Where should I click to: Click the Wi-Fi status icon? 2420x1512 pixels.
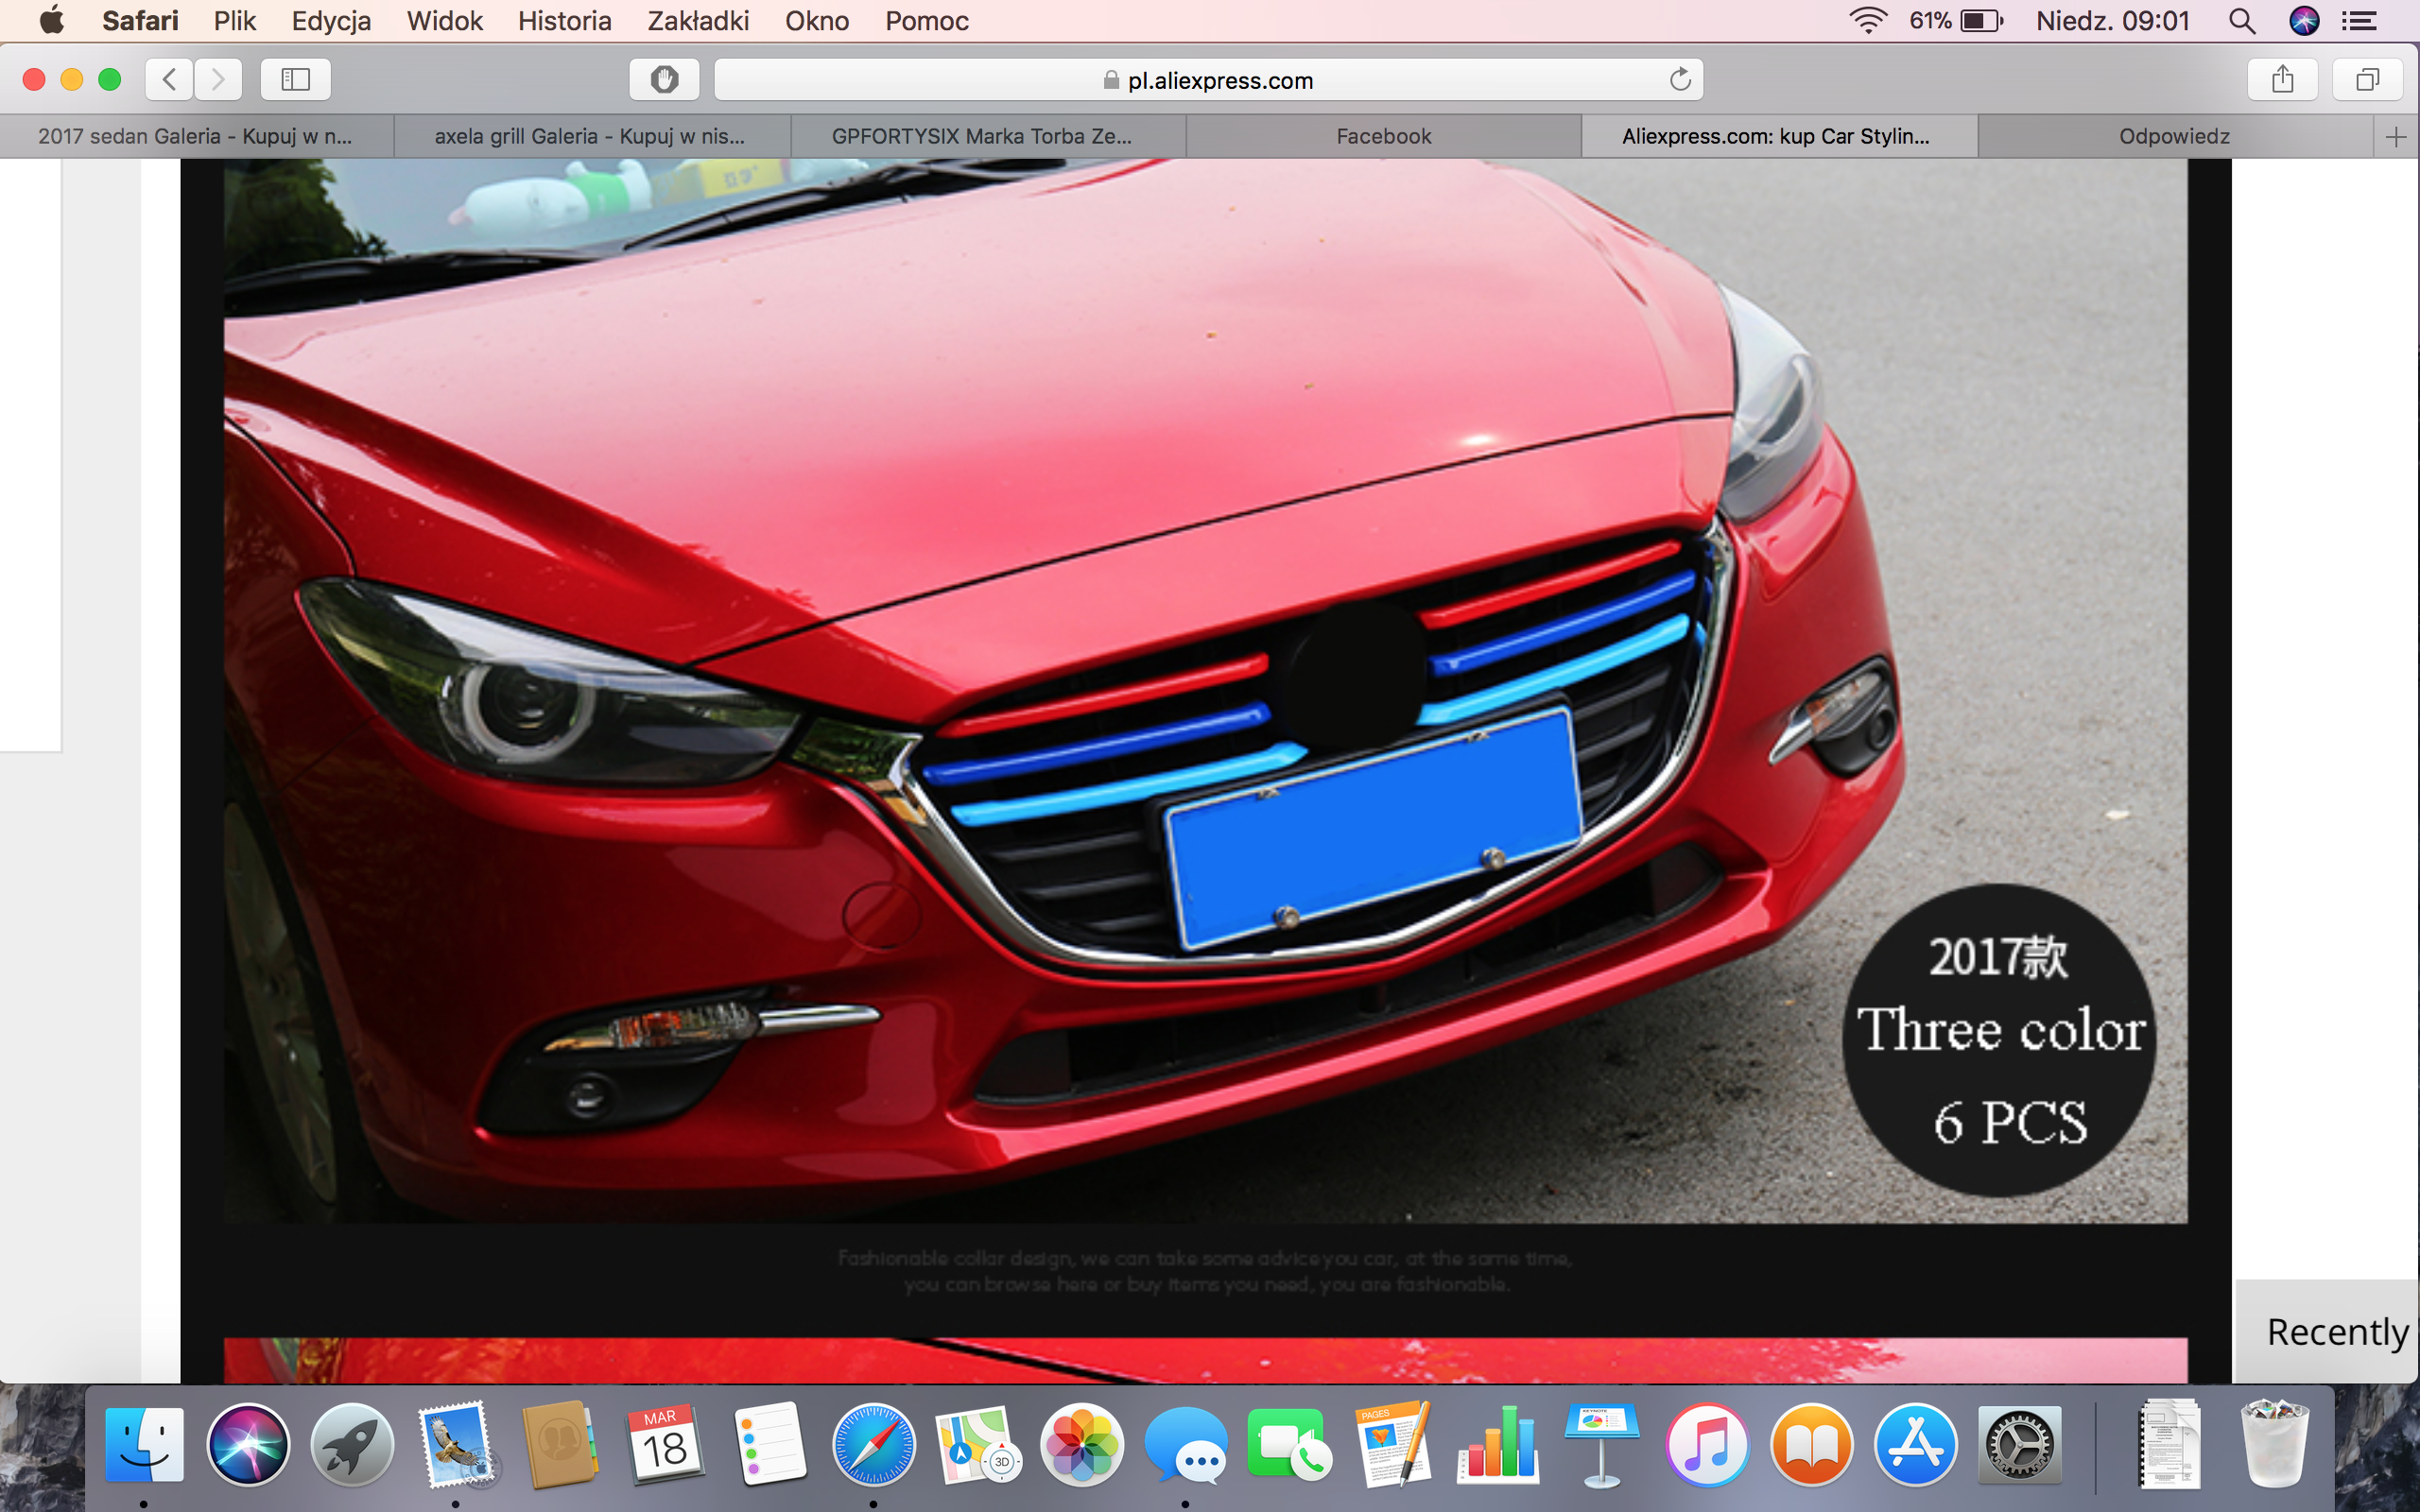coord(1866,21)
